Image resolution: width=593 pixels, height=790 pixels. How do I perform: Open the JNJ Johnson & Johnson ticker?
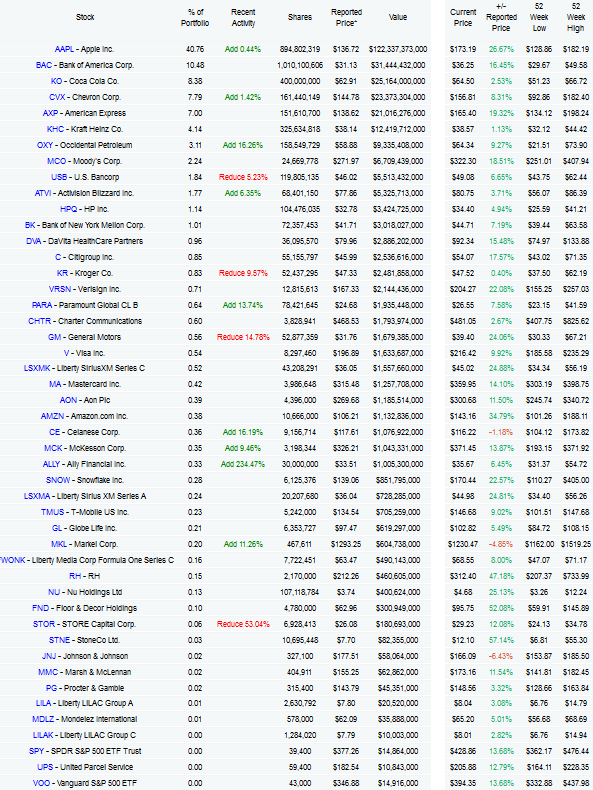49,656
